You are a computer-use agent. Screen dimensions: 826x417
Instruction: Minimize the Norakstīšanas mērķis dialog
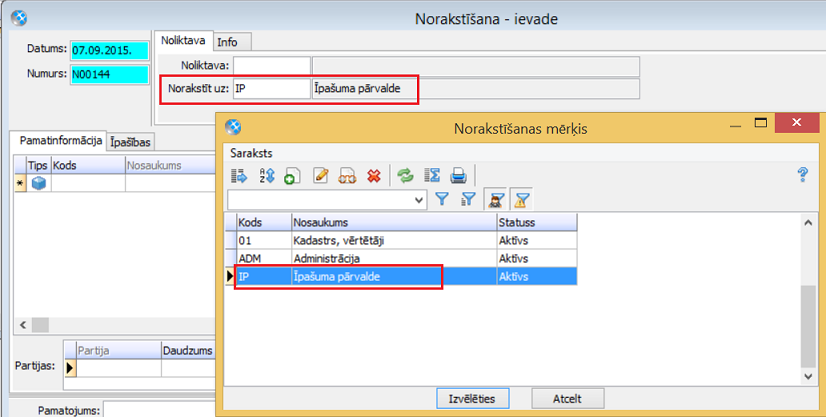click(735, 125)
